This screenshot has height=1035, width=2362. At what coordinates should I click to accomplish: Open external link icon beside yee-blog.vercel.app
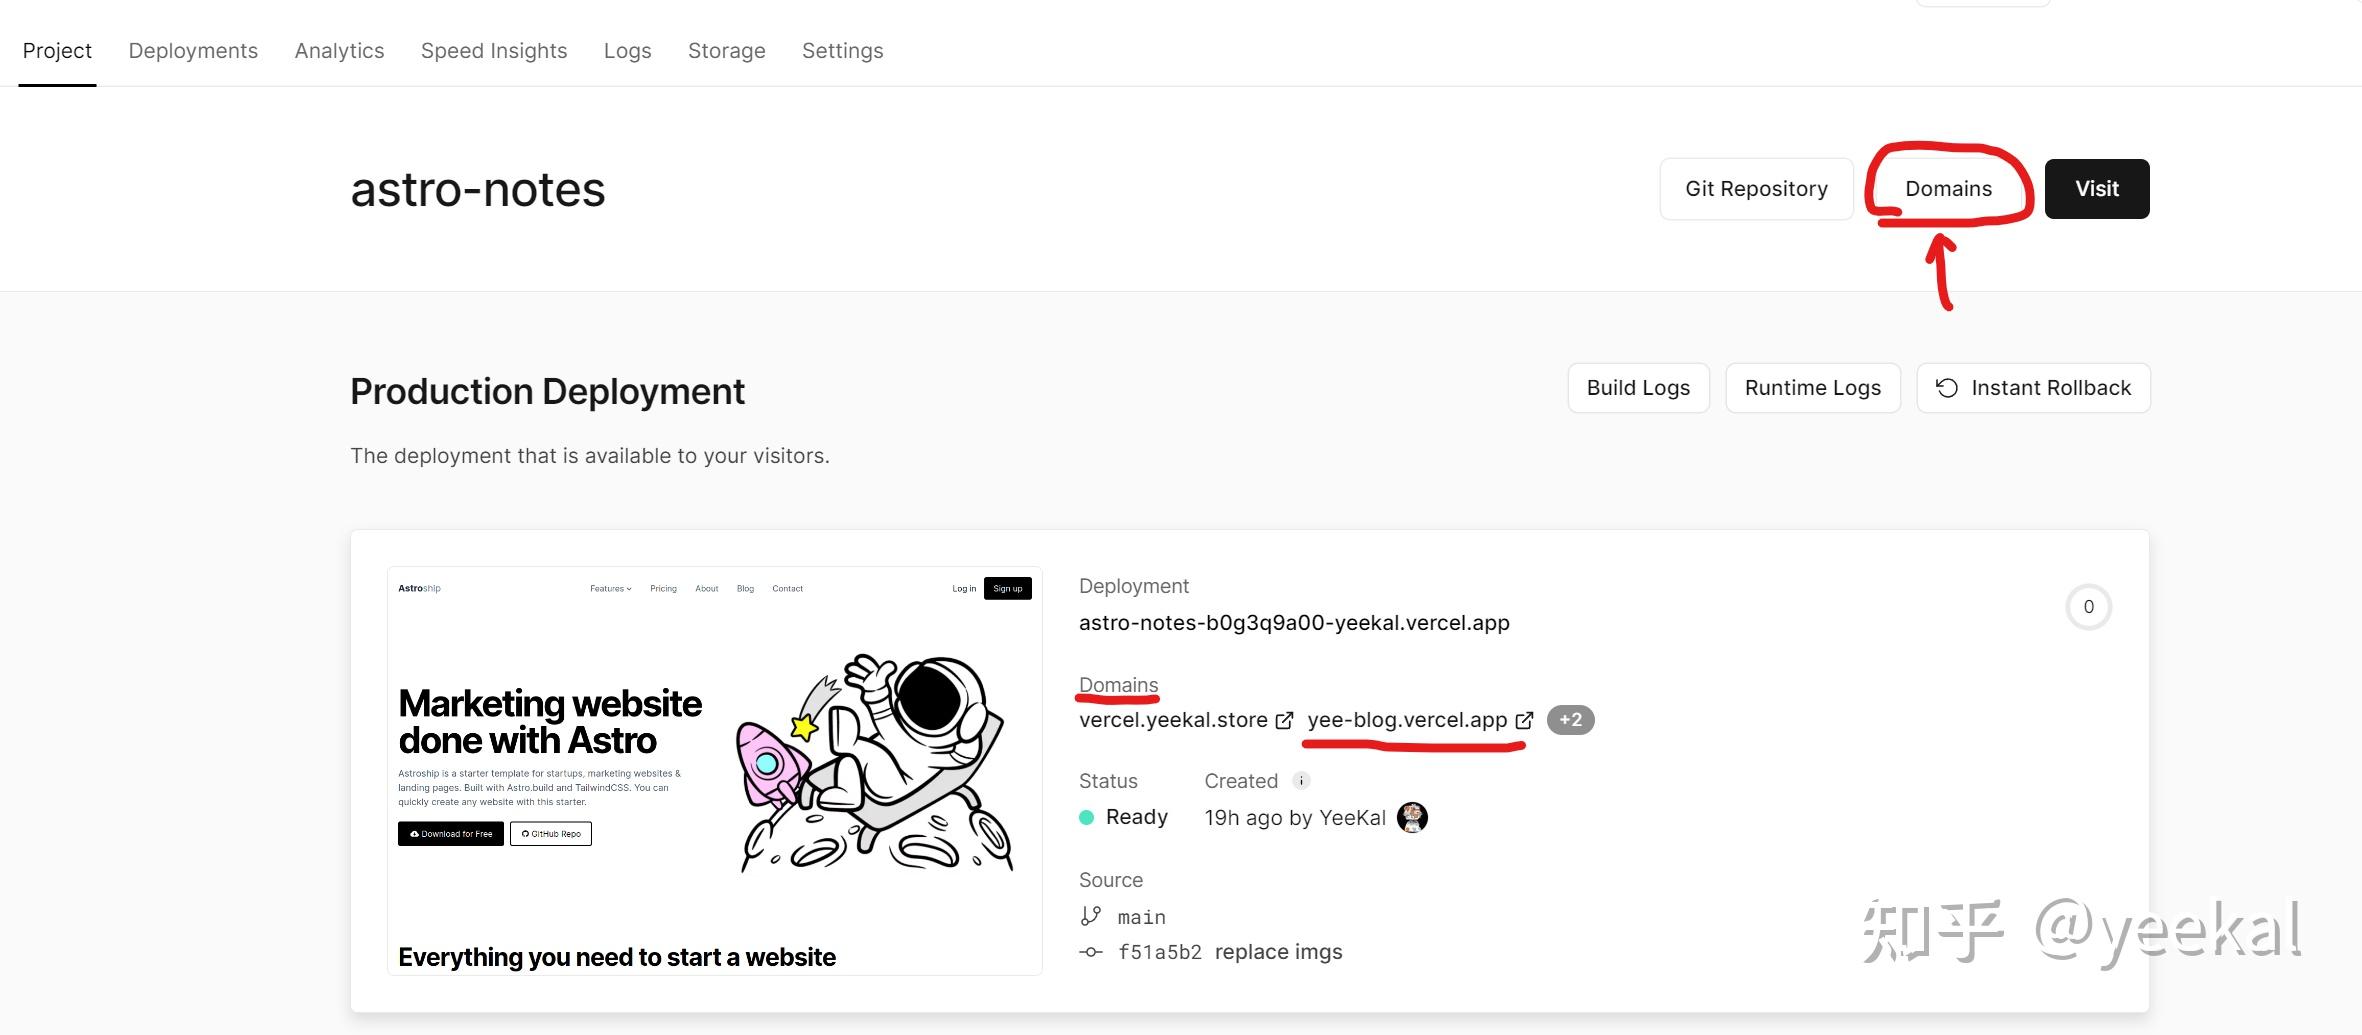pyautogui.click(x=1524, y=720)
